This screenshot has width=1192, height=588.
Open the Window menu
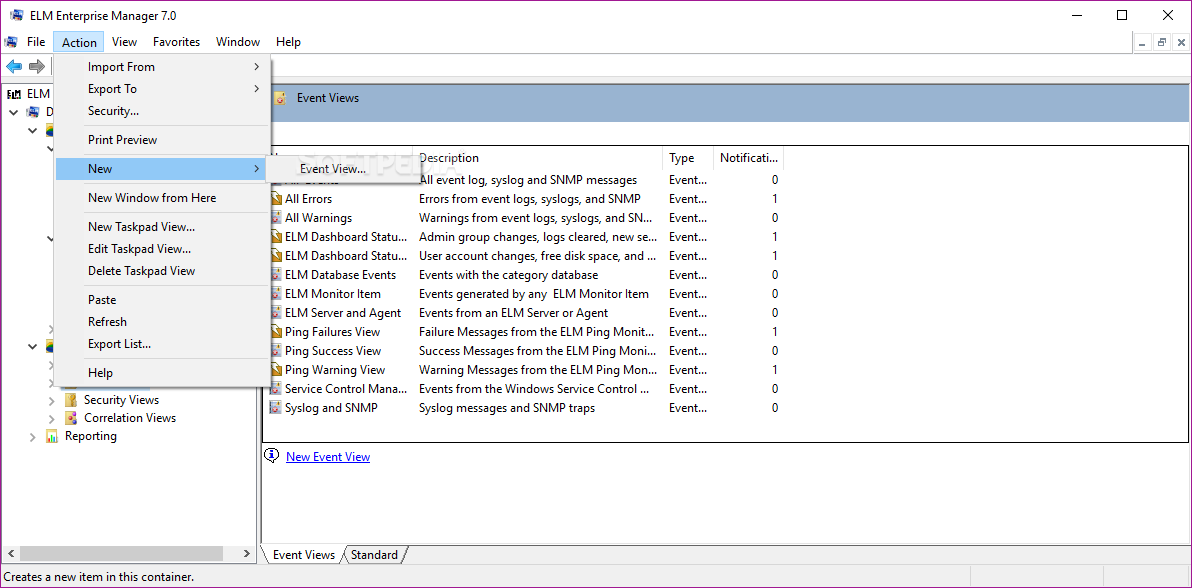pos(238,42)
